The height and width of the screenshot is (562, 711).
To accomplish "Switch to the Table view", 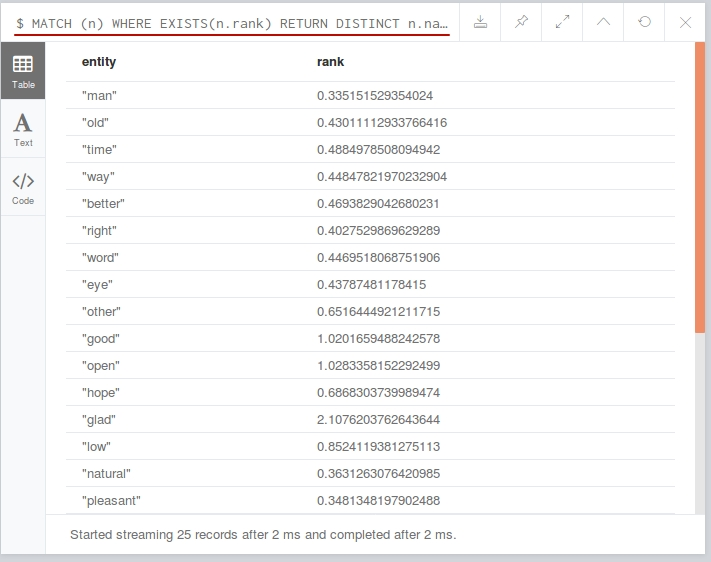I will coord(23,71).
